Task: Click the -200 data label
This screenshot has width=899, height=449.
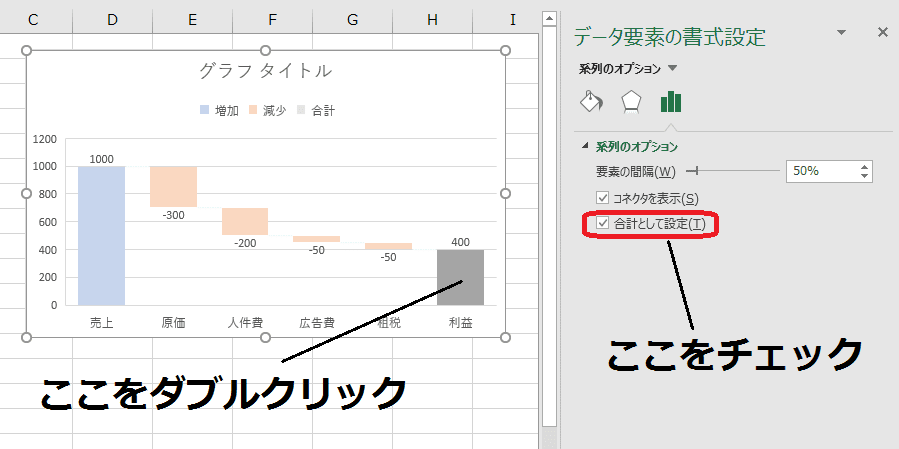Action: [245, 243]
